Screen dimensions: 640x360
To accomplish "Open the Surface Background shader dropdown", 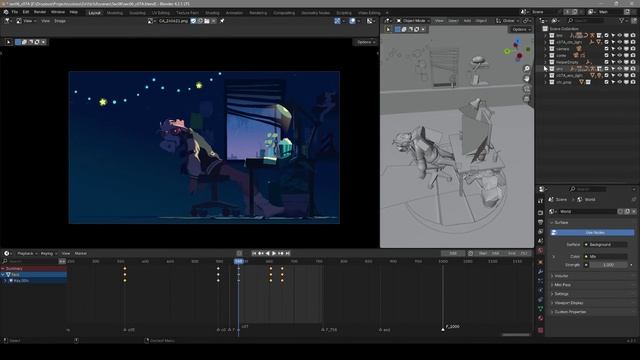I will (605, 244).
